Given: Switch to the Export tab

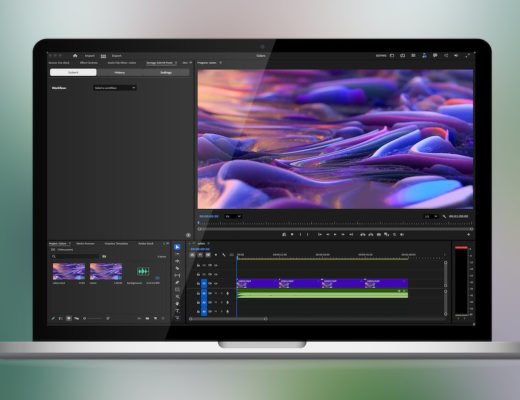Looking at the screenshot, I should (x=117, y=56).
